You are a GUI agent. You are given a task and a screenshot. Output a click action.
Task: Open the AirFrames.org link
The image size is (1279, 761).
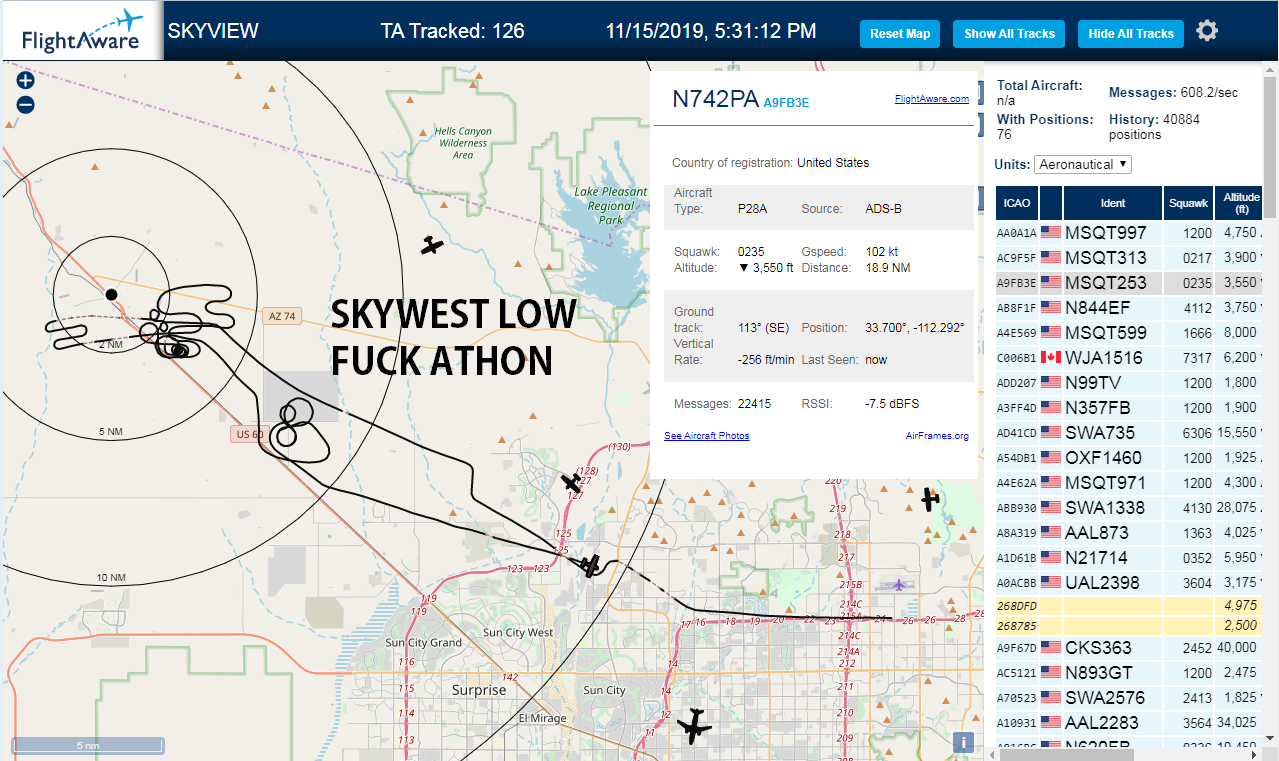coord(937,436)
